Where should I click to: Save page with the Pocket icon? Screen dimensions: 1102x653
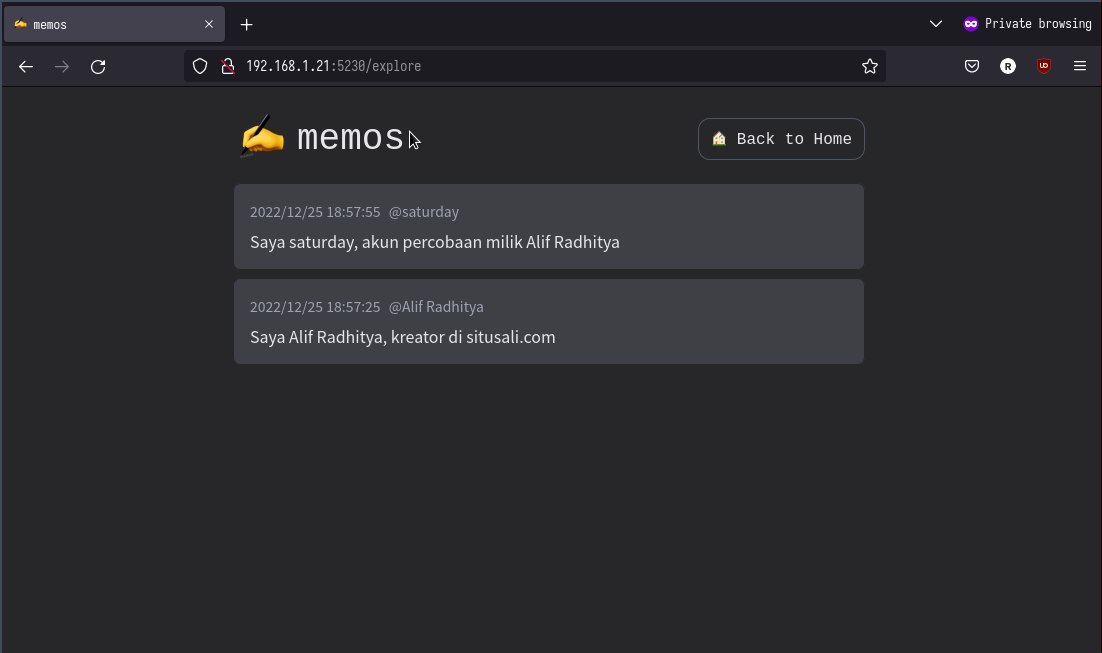click(972, 66)
